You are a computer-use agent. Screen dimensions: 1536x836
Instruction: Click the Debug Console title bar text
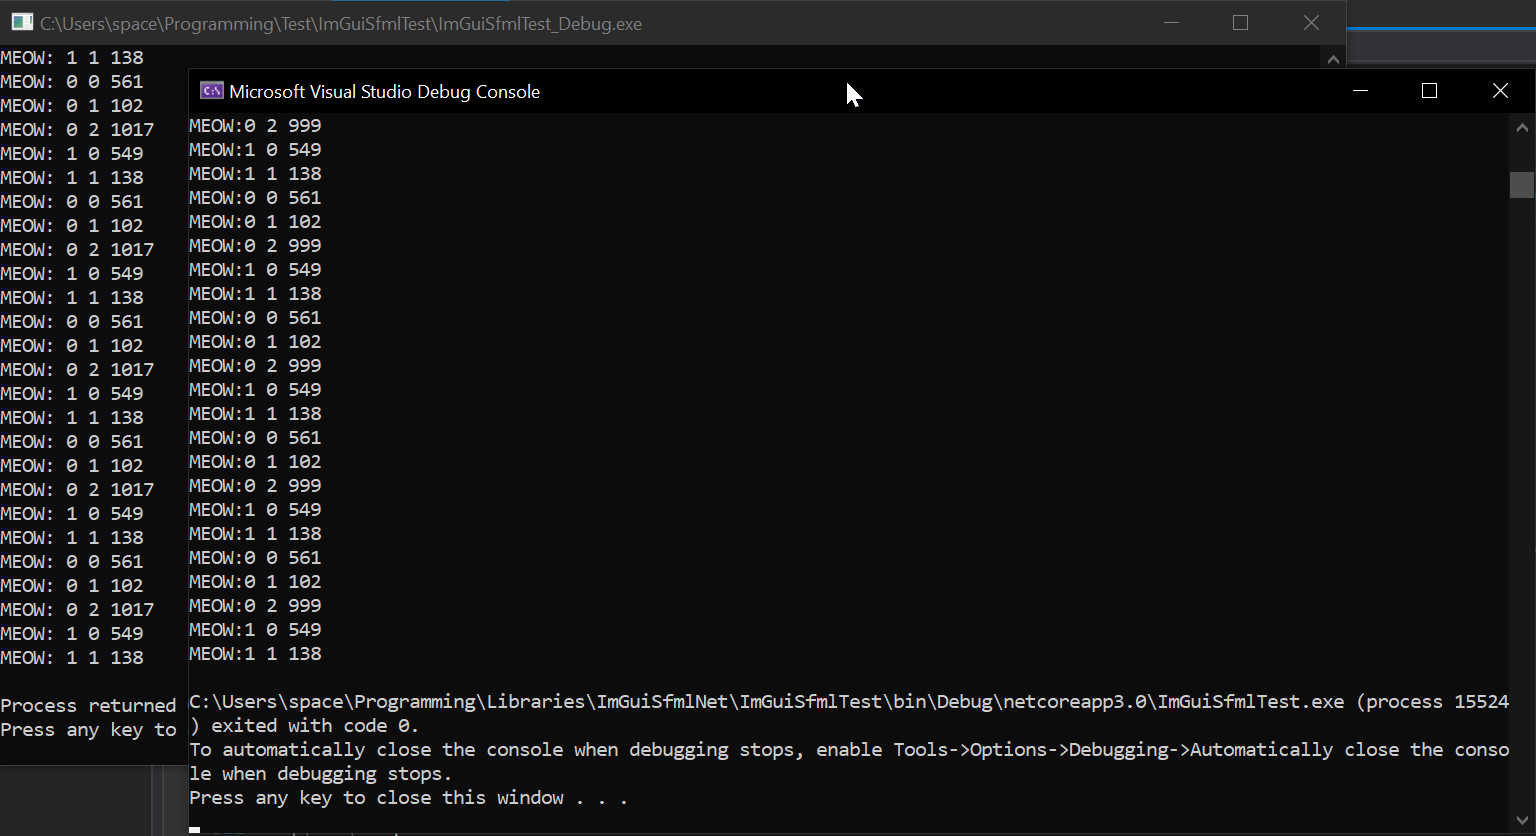click(x=383, y=91)
